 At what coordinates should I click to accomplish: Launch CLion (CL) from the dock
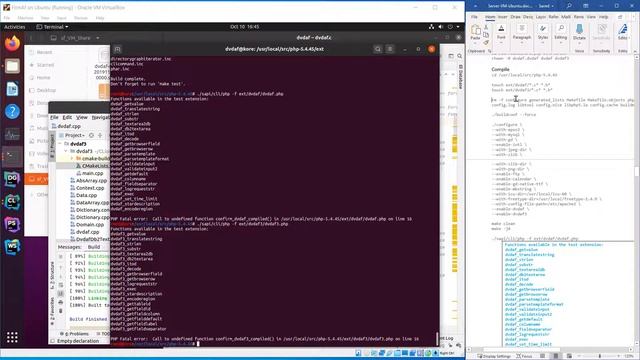[12, 202]
